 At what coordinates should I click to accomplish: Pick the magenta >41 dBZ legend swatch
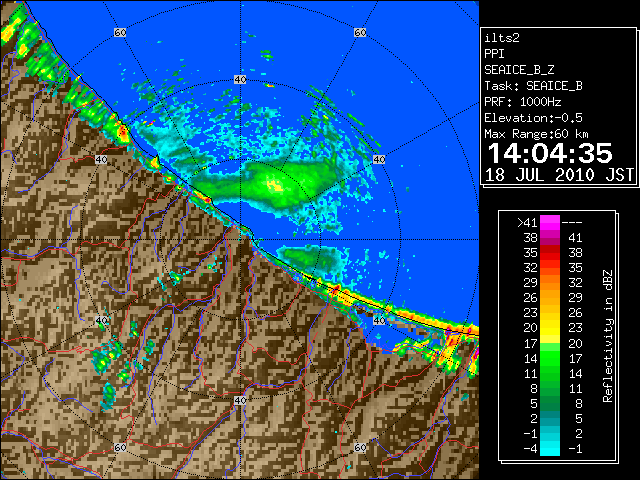550,223
